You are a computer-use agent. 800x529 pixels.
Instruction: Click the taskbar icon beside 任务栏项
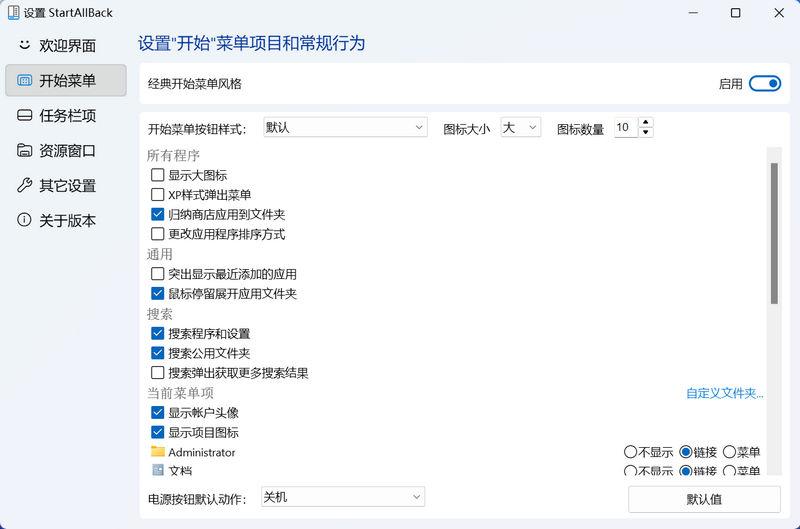point(25,116)
